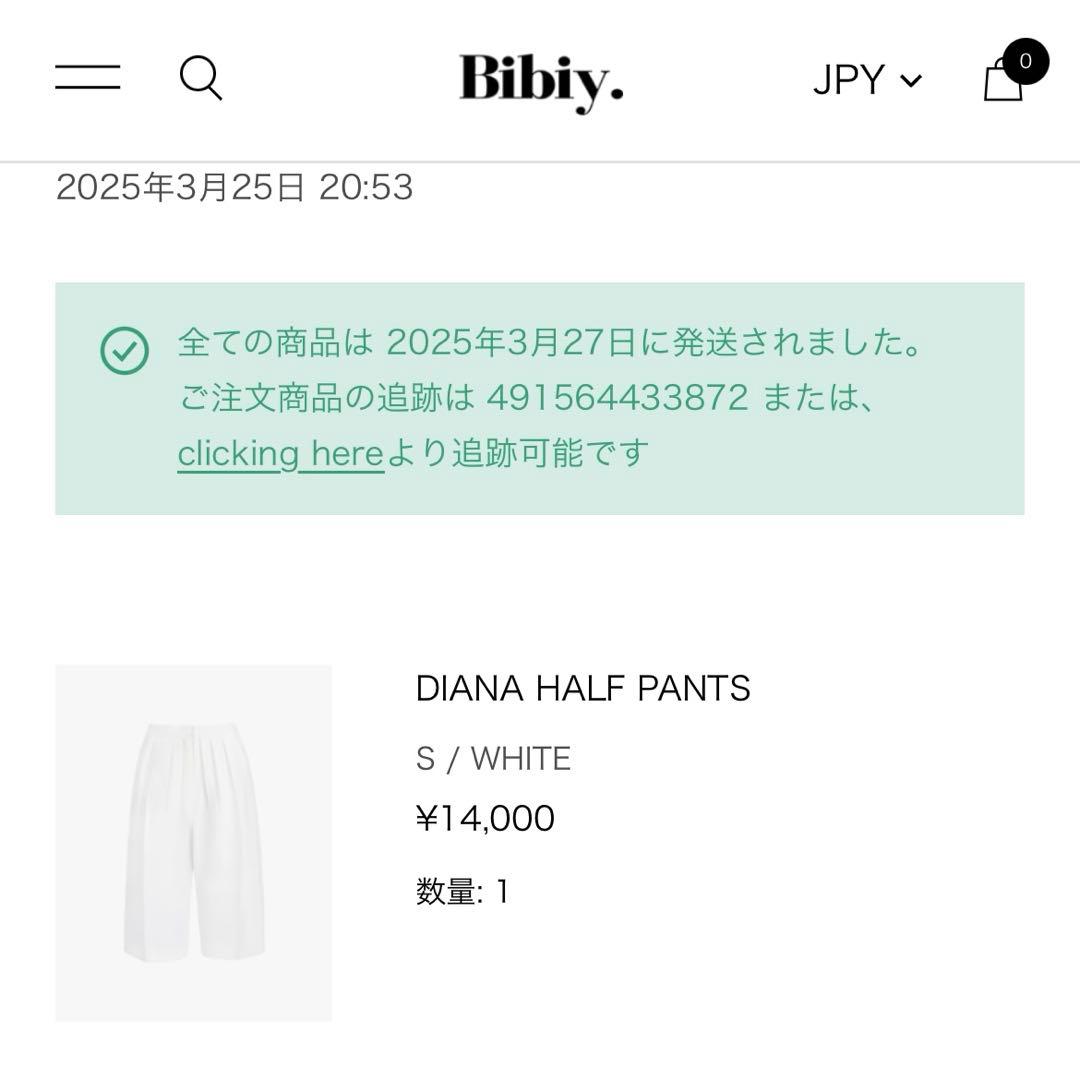Select the ¥14,000 price text
Image resolution: width=1080 pixels, height=1080 pixels.
point(485,818)
